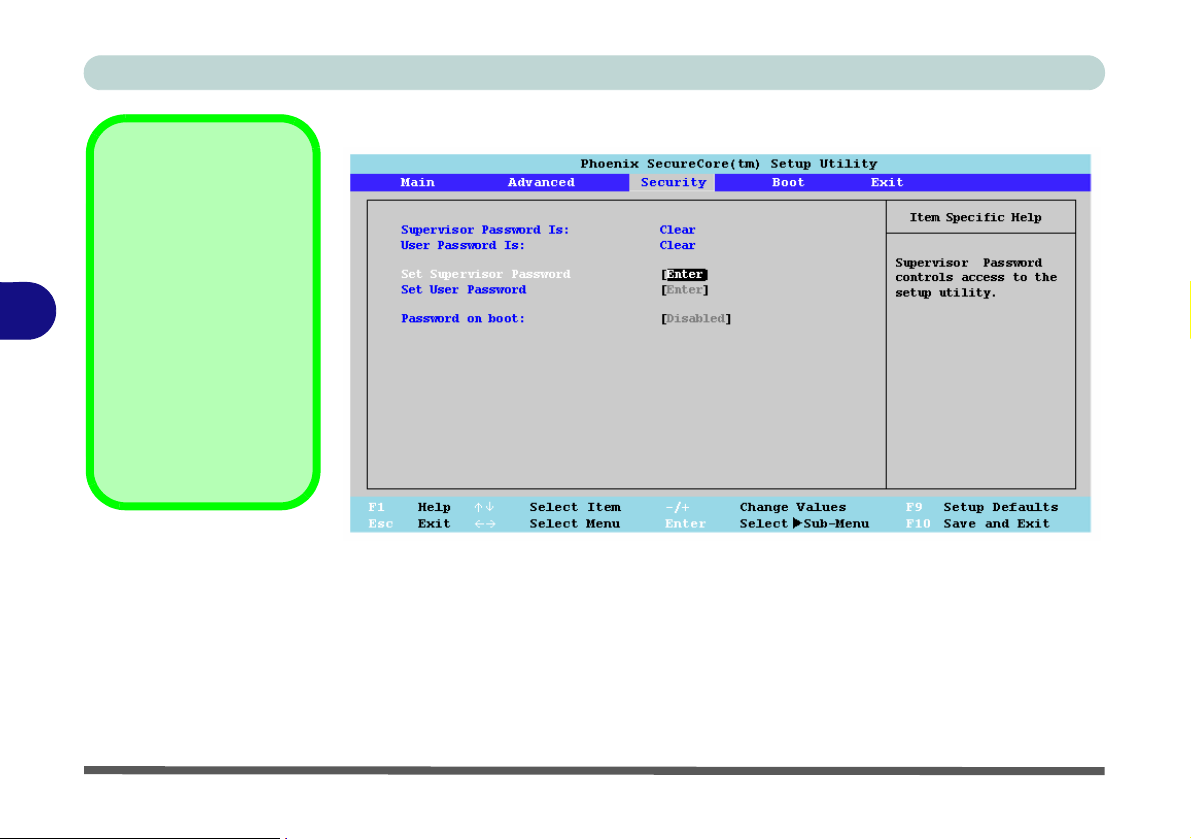1191x839 pixels.
Task: Select Set User Password item
Action: pyautogui.click(x=463, y=289)
